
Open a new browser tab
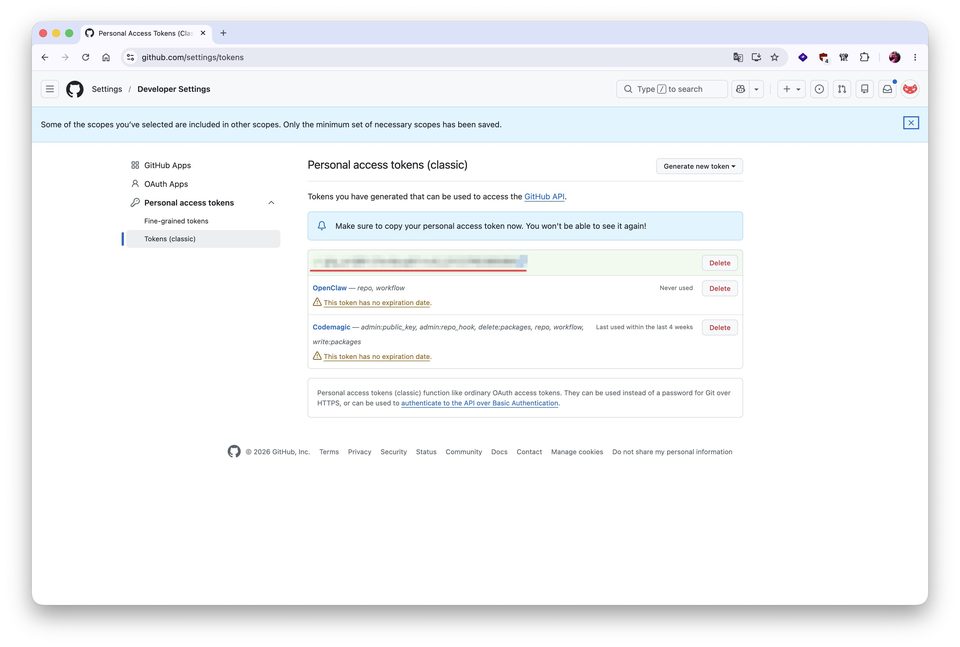pos(223,33)
